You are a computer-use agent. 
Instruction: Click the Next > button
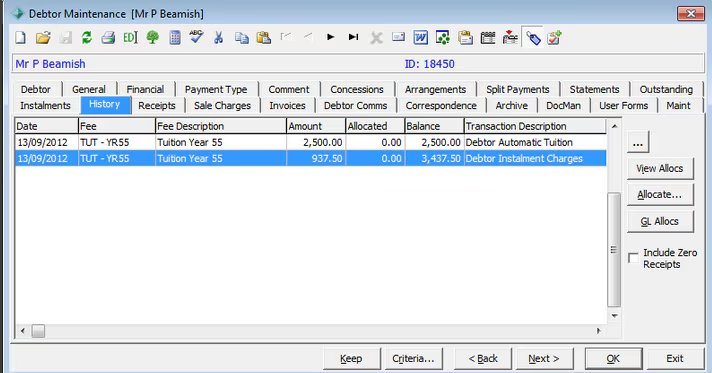tap(544, 358)
